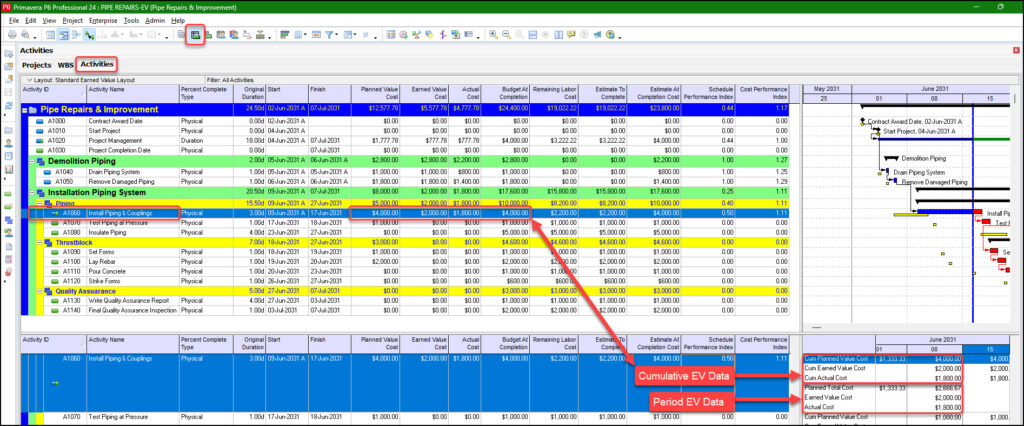
Task: Click the Zoom Out magnifier icon
Action: pyautogui.click(x=506, y=35)
